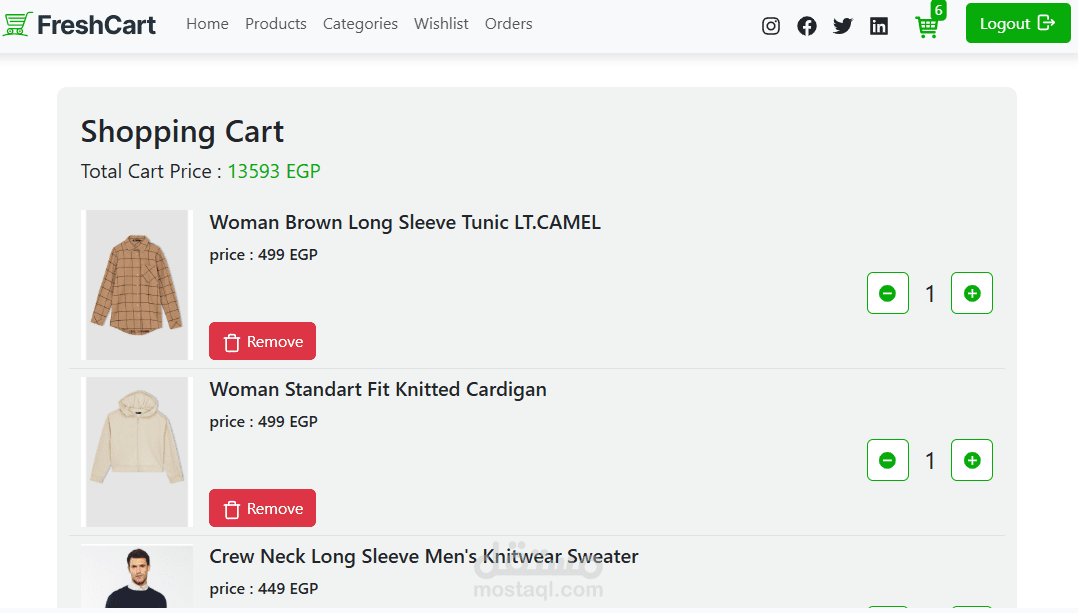Open the Facebook social icon
Image resolution: width=1078 pixels, height=613 pixels.
click(x=806, y=26)
